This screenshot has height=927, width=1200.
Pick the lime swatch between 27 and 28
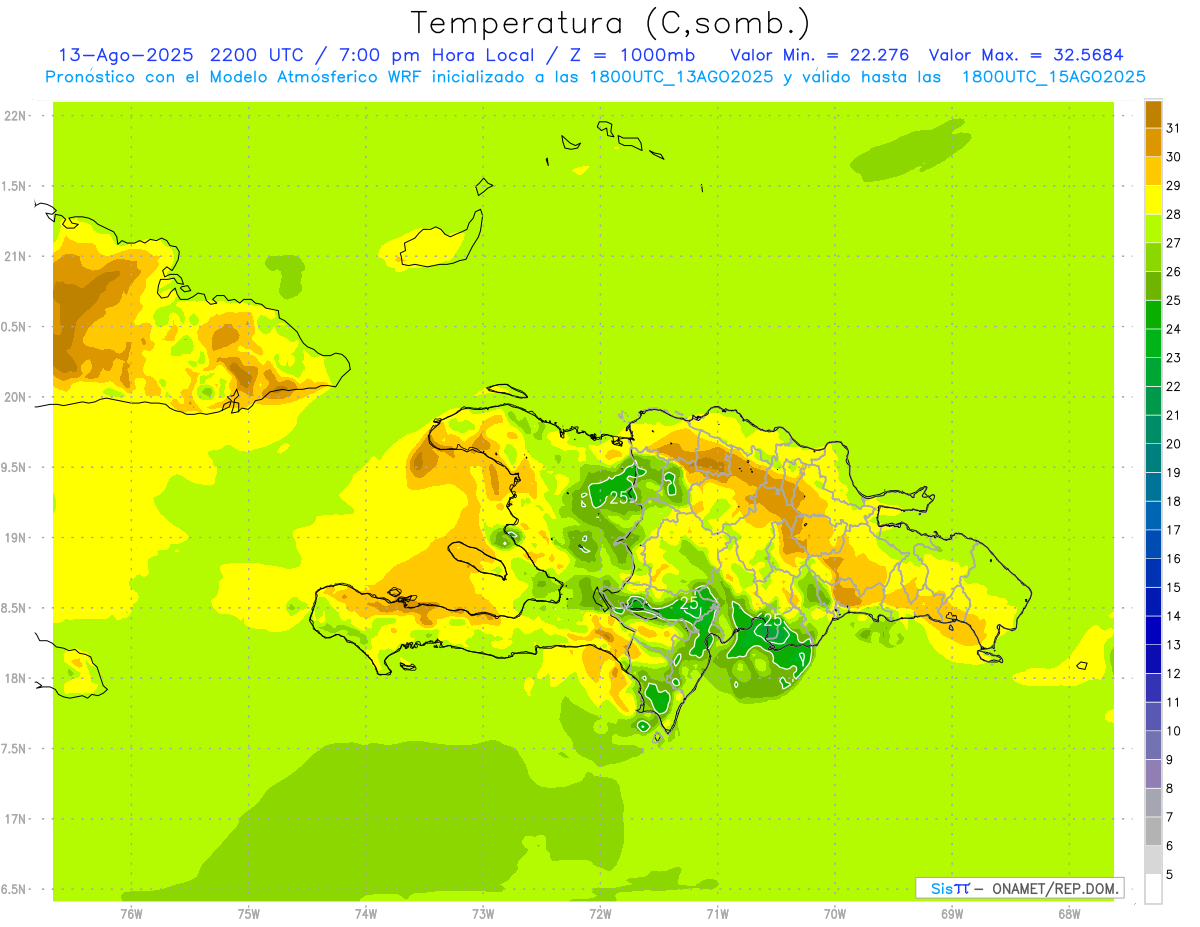tap(1153, 228)
